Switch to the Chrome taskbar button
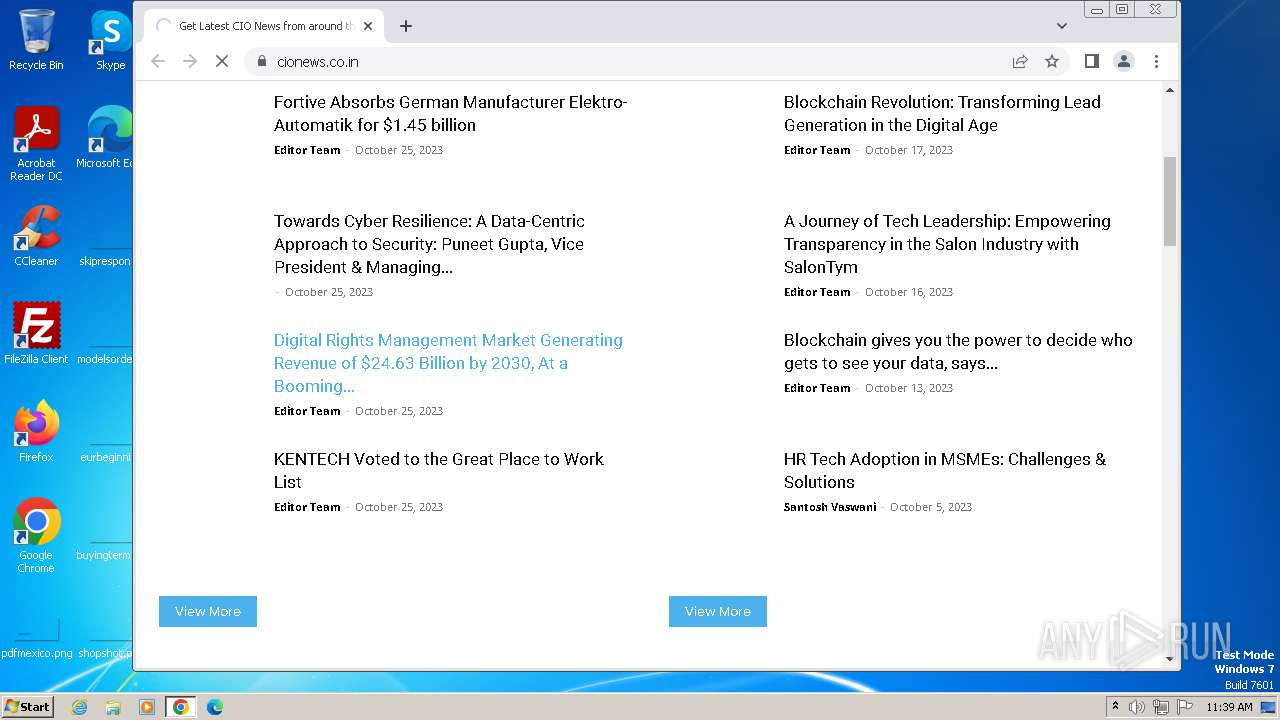Screen dimensions: 1280x720 click(x=181, y=707)
